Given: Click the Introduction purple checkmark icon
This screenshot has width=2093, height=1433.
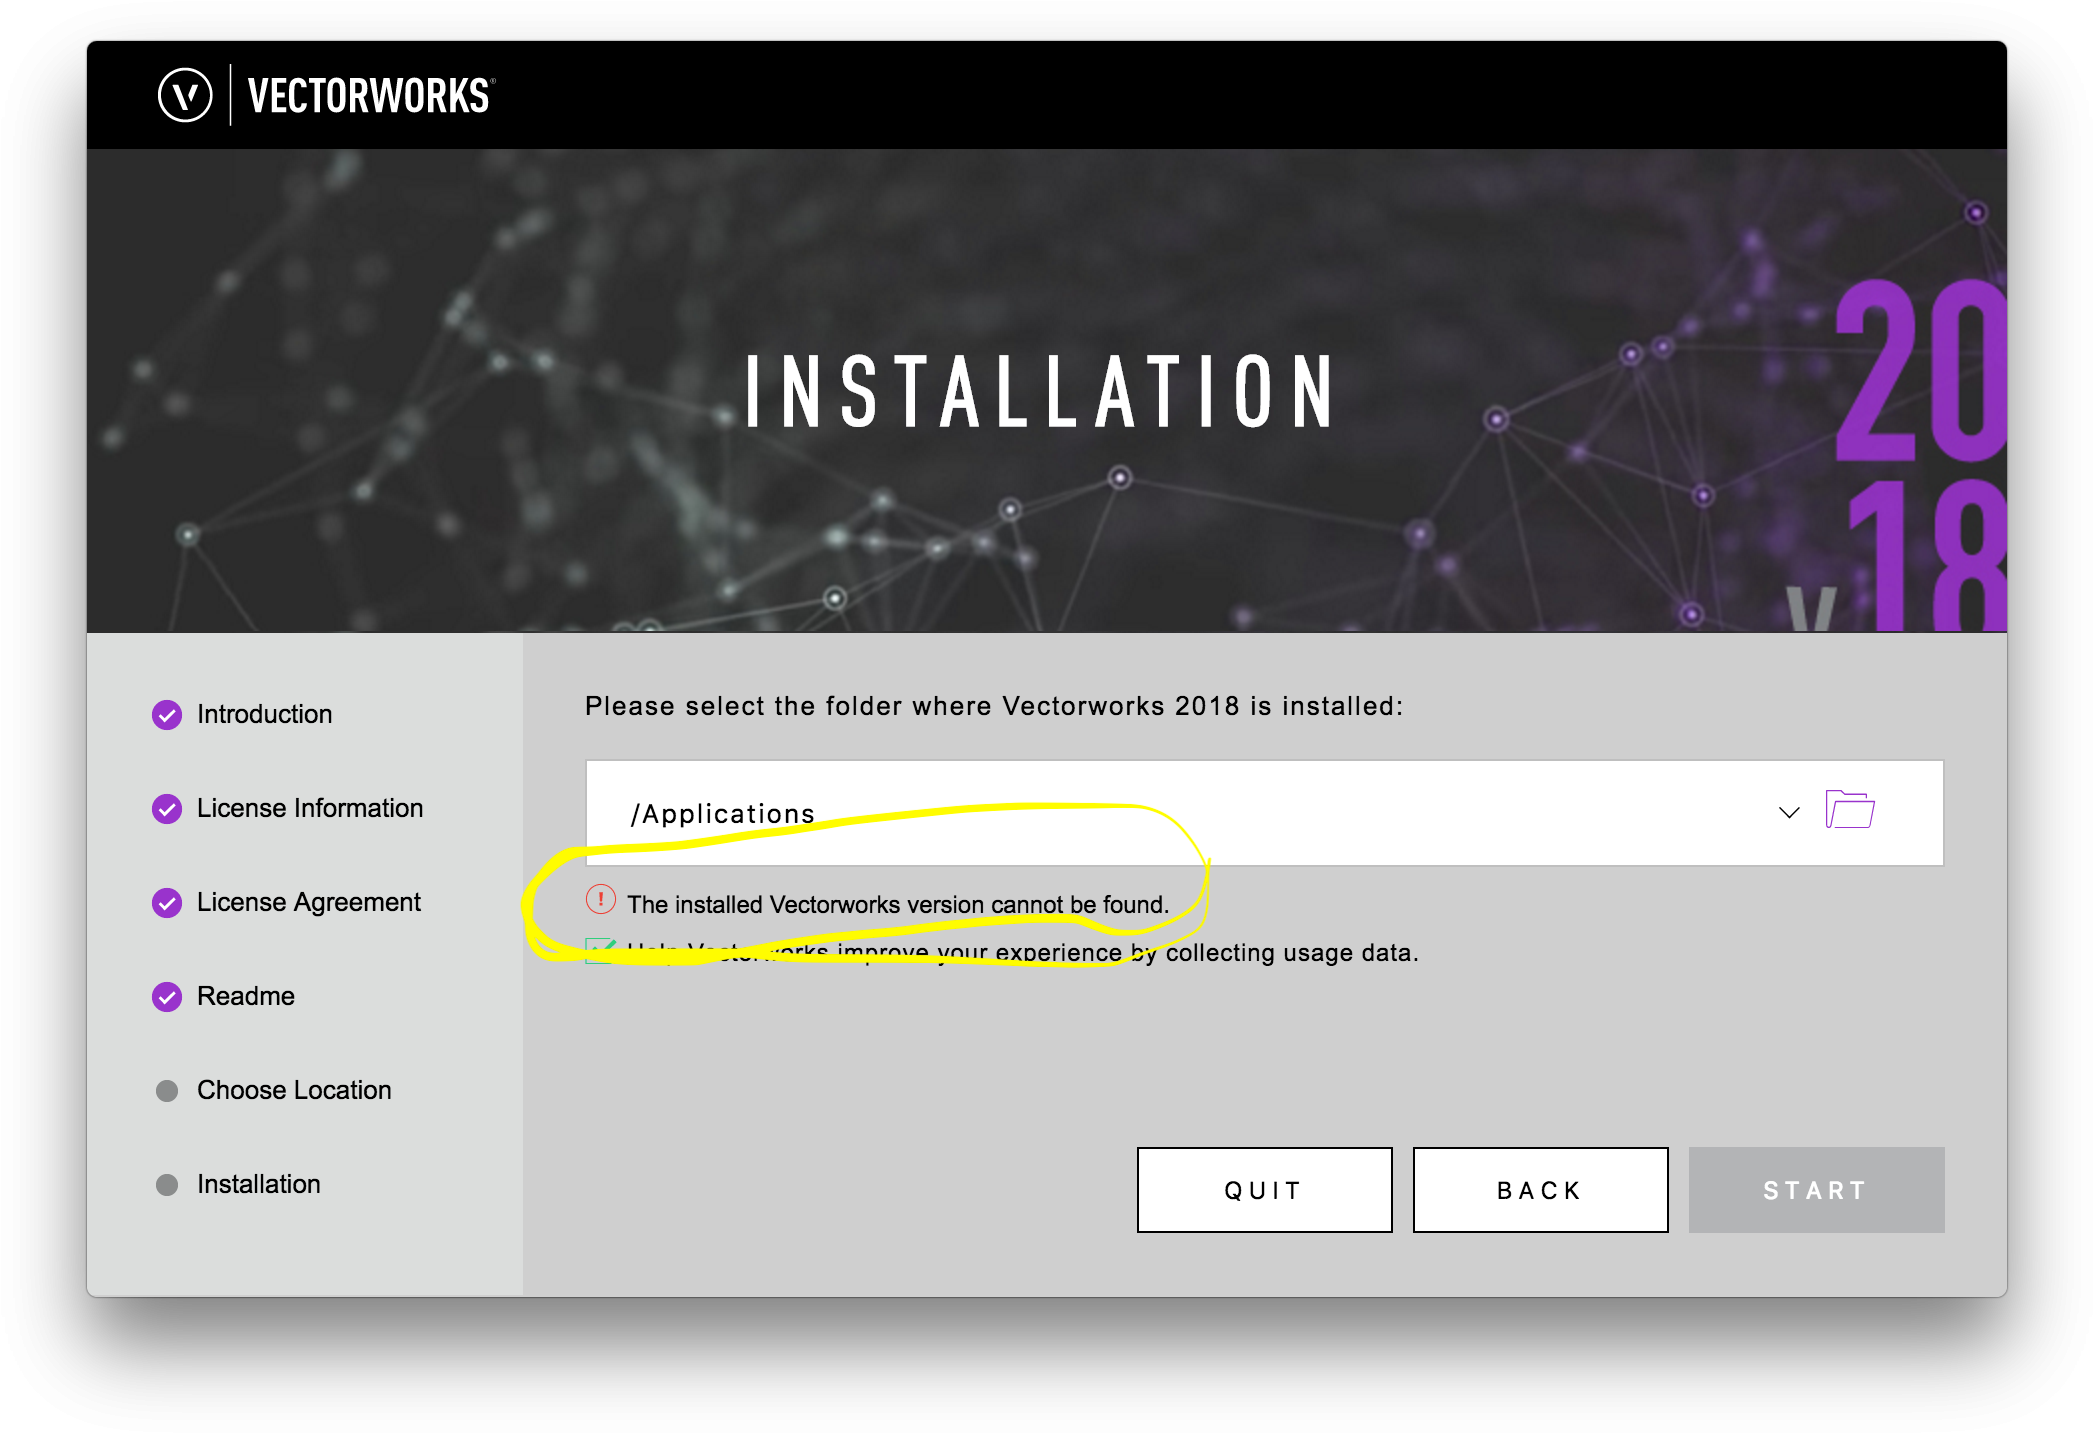Looking at the screenshot, I should pyautogui.click(x=167, y=715).
